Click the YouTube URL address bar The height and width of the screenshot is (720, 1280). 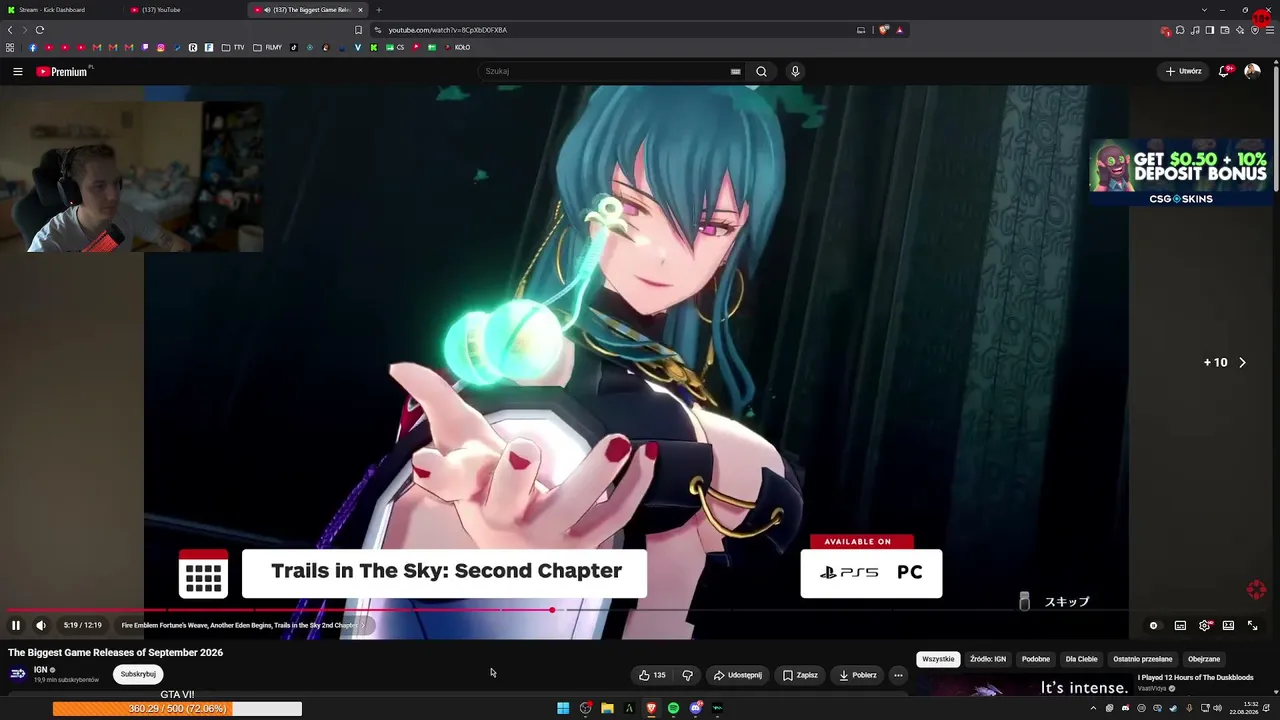(612, 30)
